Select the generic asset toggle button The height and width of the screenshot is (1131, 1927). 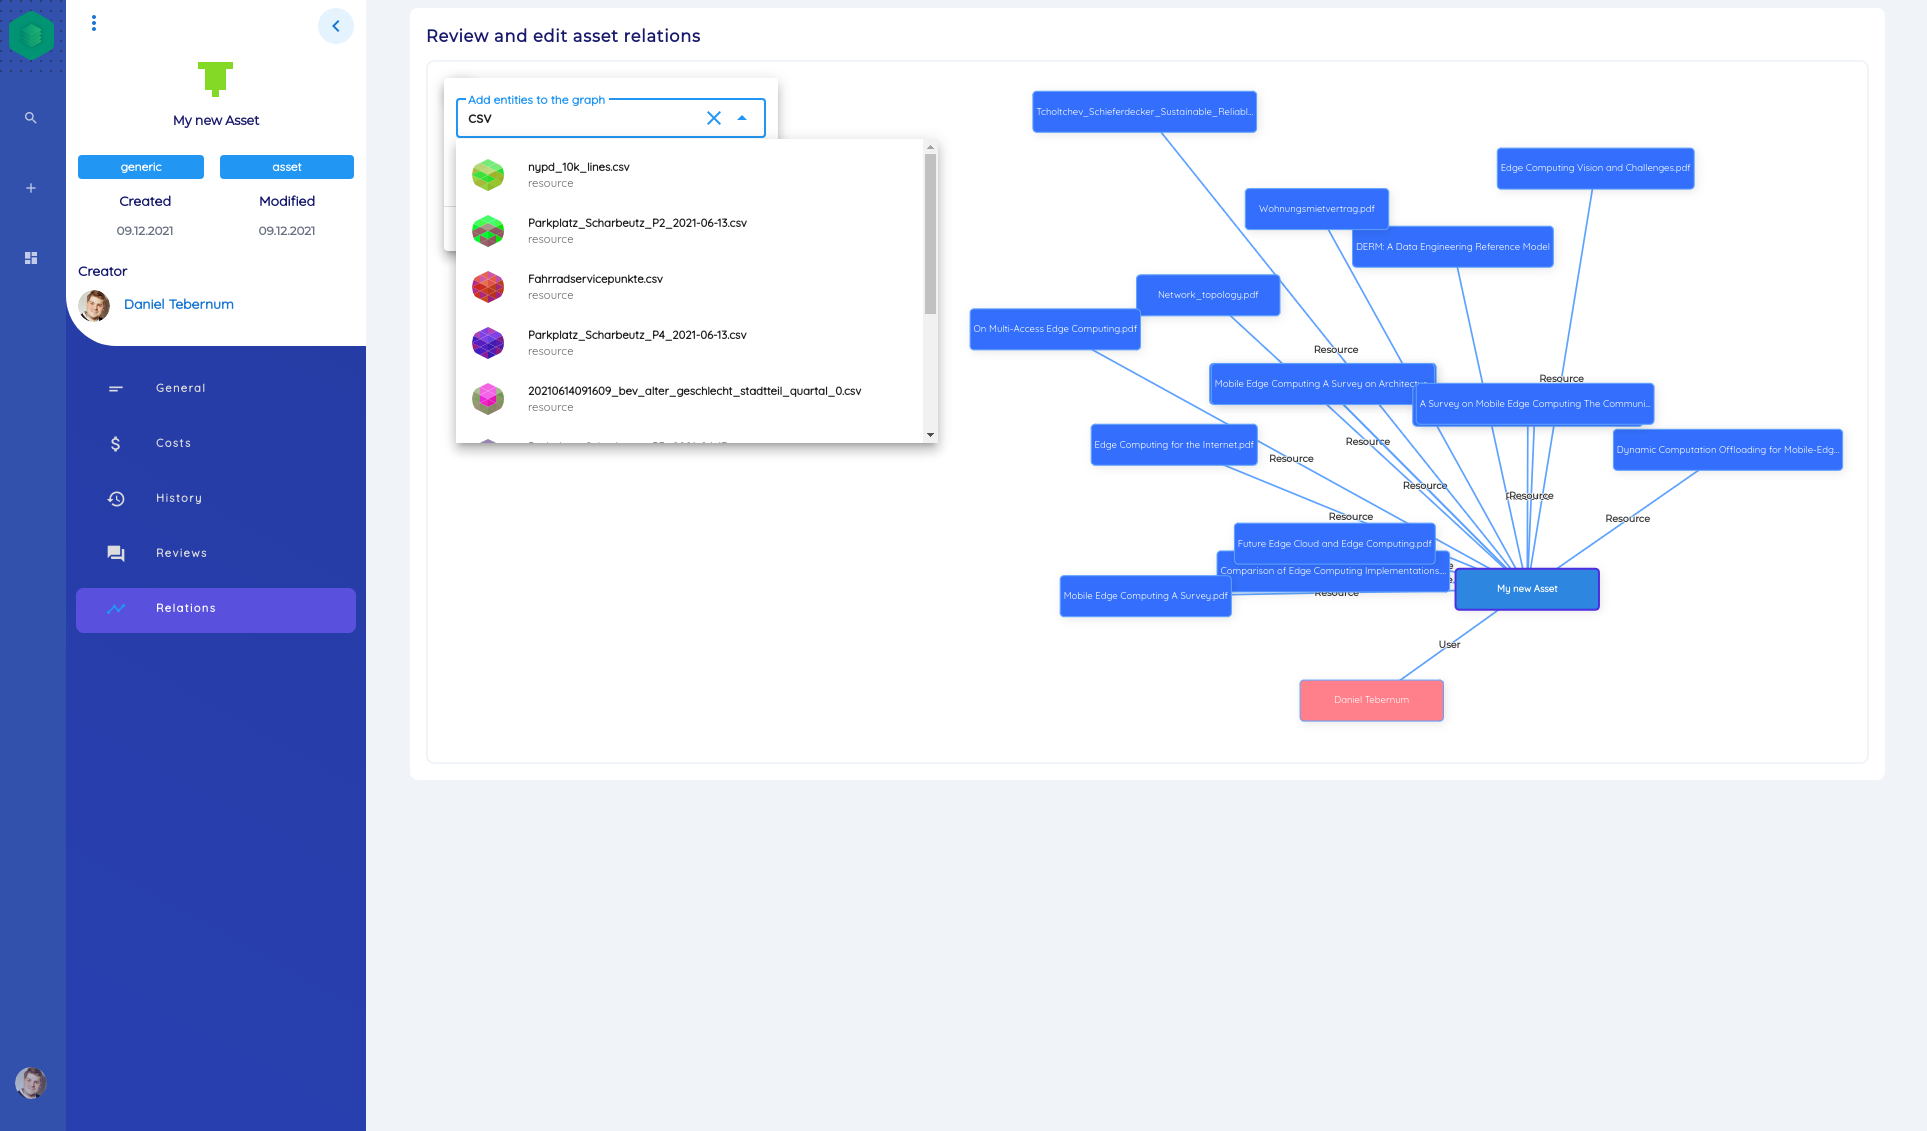click(141, 167)
